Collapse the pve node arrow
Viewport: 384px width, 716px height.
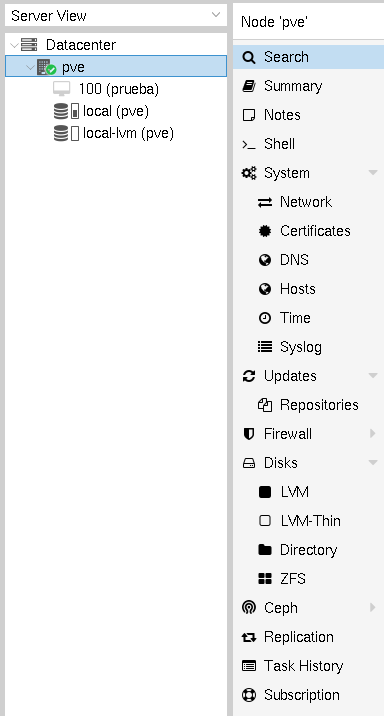pyautogui.click(x=31, y=67)
